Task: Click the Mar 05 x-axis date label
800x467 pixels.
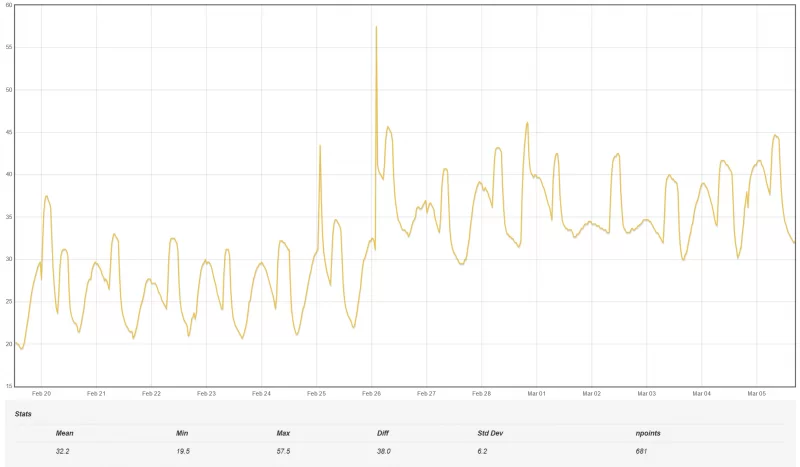Action: click(756, 394)
